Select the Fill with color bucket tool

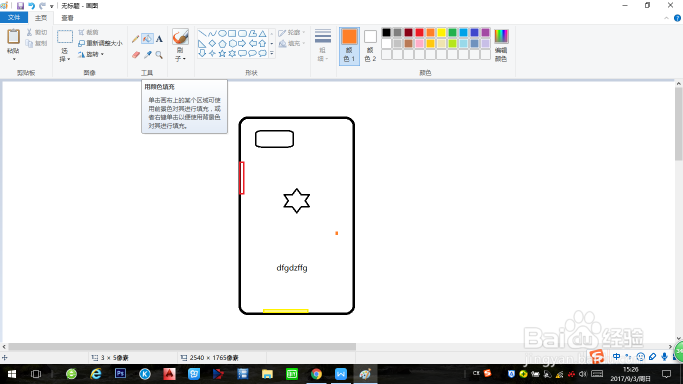pos(147,39)
